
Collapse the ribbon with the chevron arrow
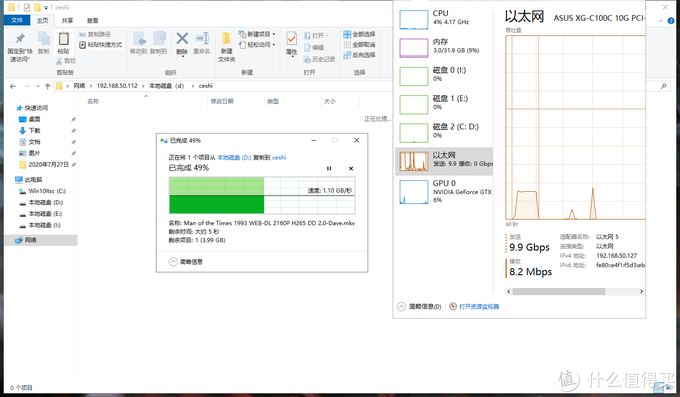tap(660, 20)
